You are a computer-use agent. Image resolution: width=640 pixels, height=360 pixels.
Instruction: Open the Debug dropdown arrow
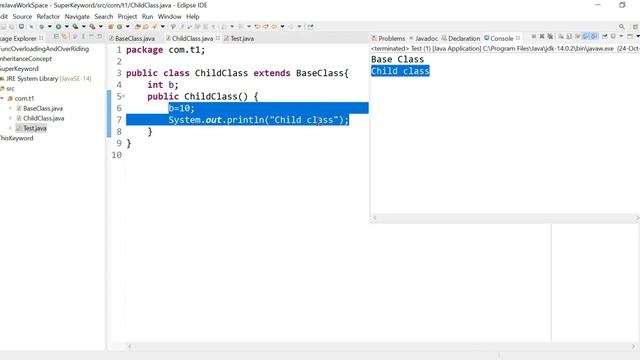click(49, 27)
